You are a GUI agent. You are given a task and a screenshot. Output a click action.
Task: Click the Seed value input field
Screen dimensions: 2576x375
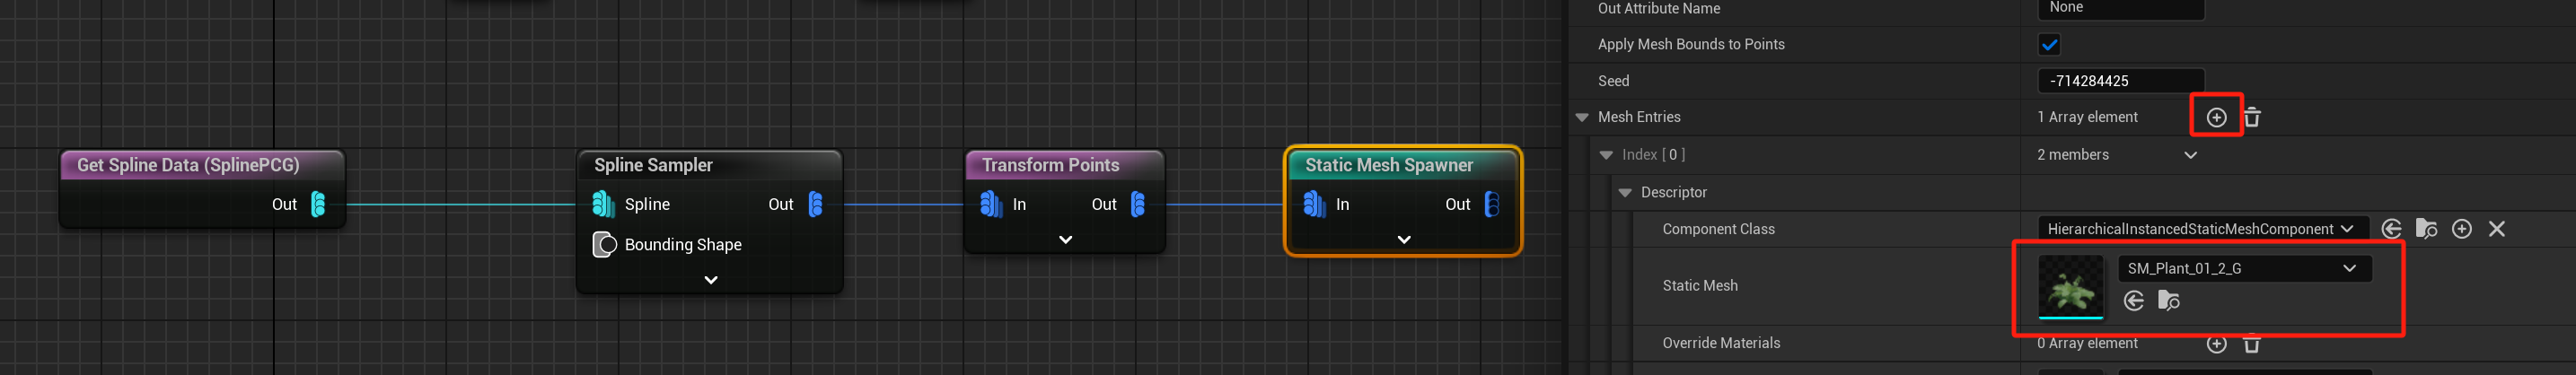2120,81
